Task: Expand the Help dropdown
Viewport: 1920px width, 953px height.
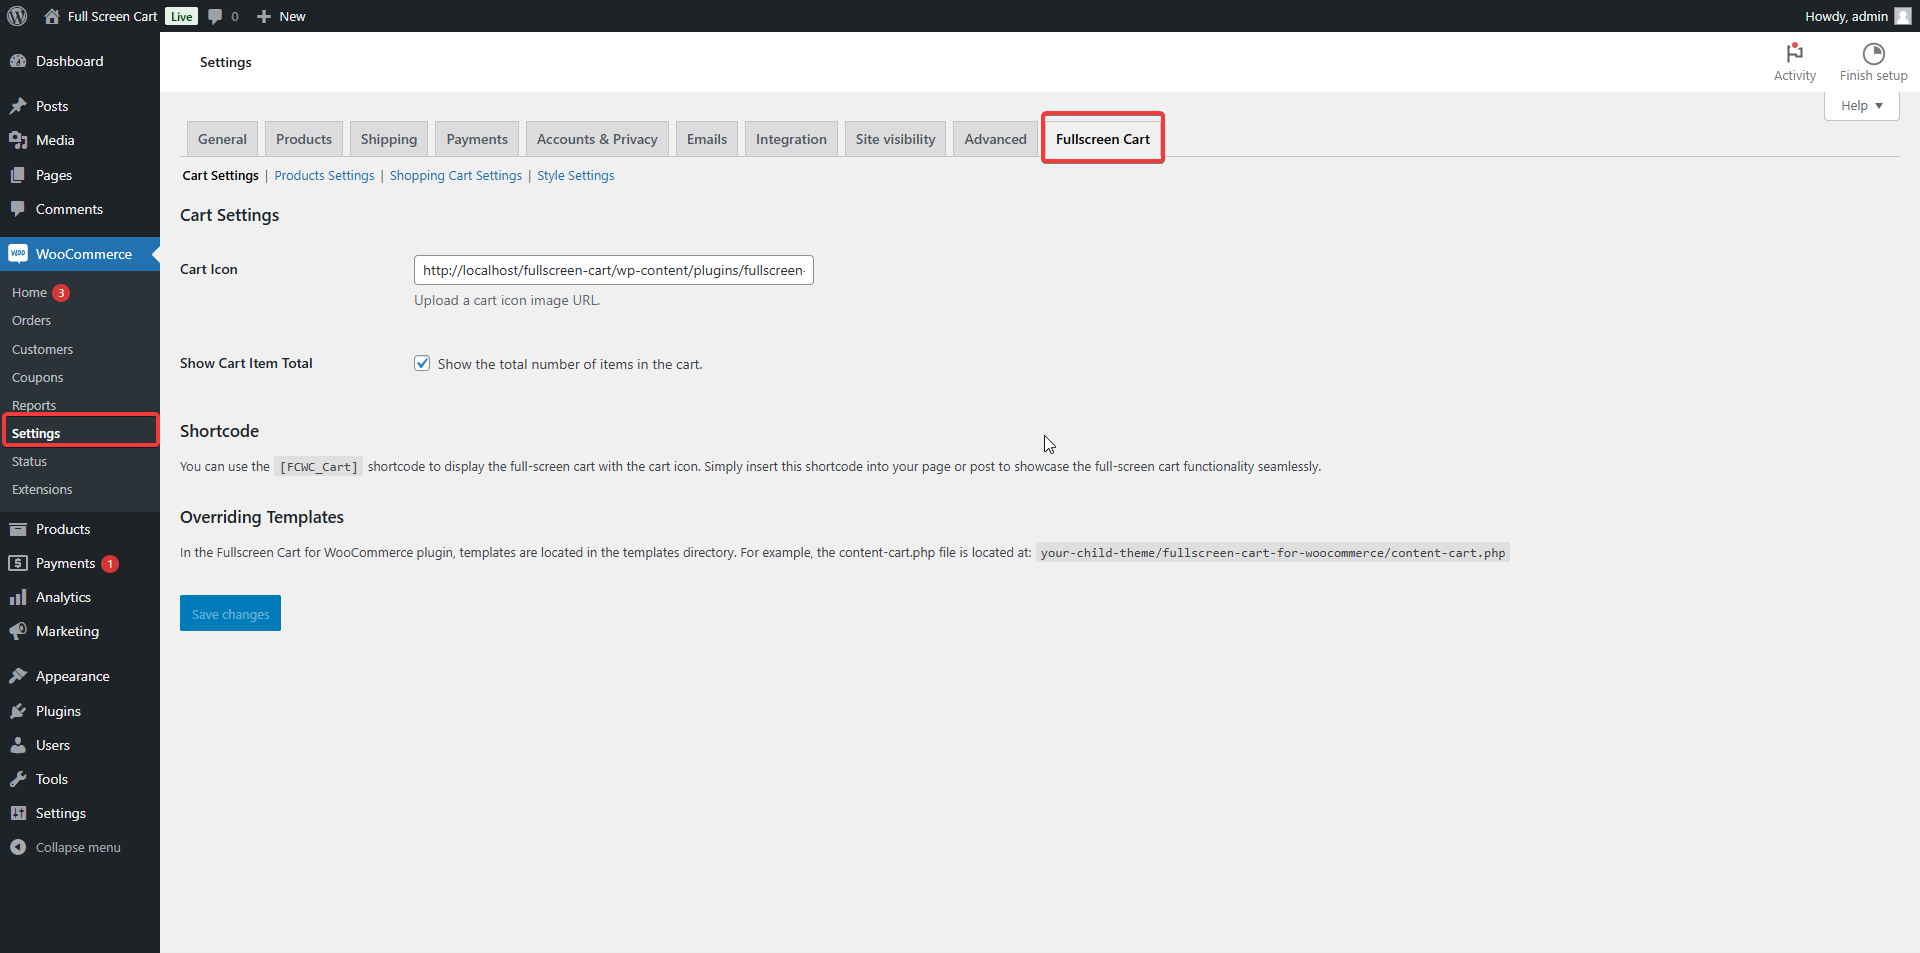Action: [1861, 106]
